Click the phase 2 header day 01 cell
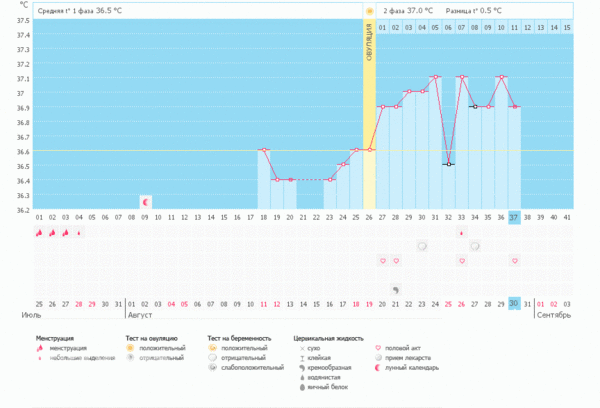Screen dimensions: 600x408 (x=382, y=27)
